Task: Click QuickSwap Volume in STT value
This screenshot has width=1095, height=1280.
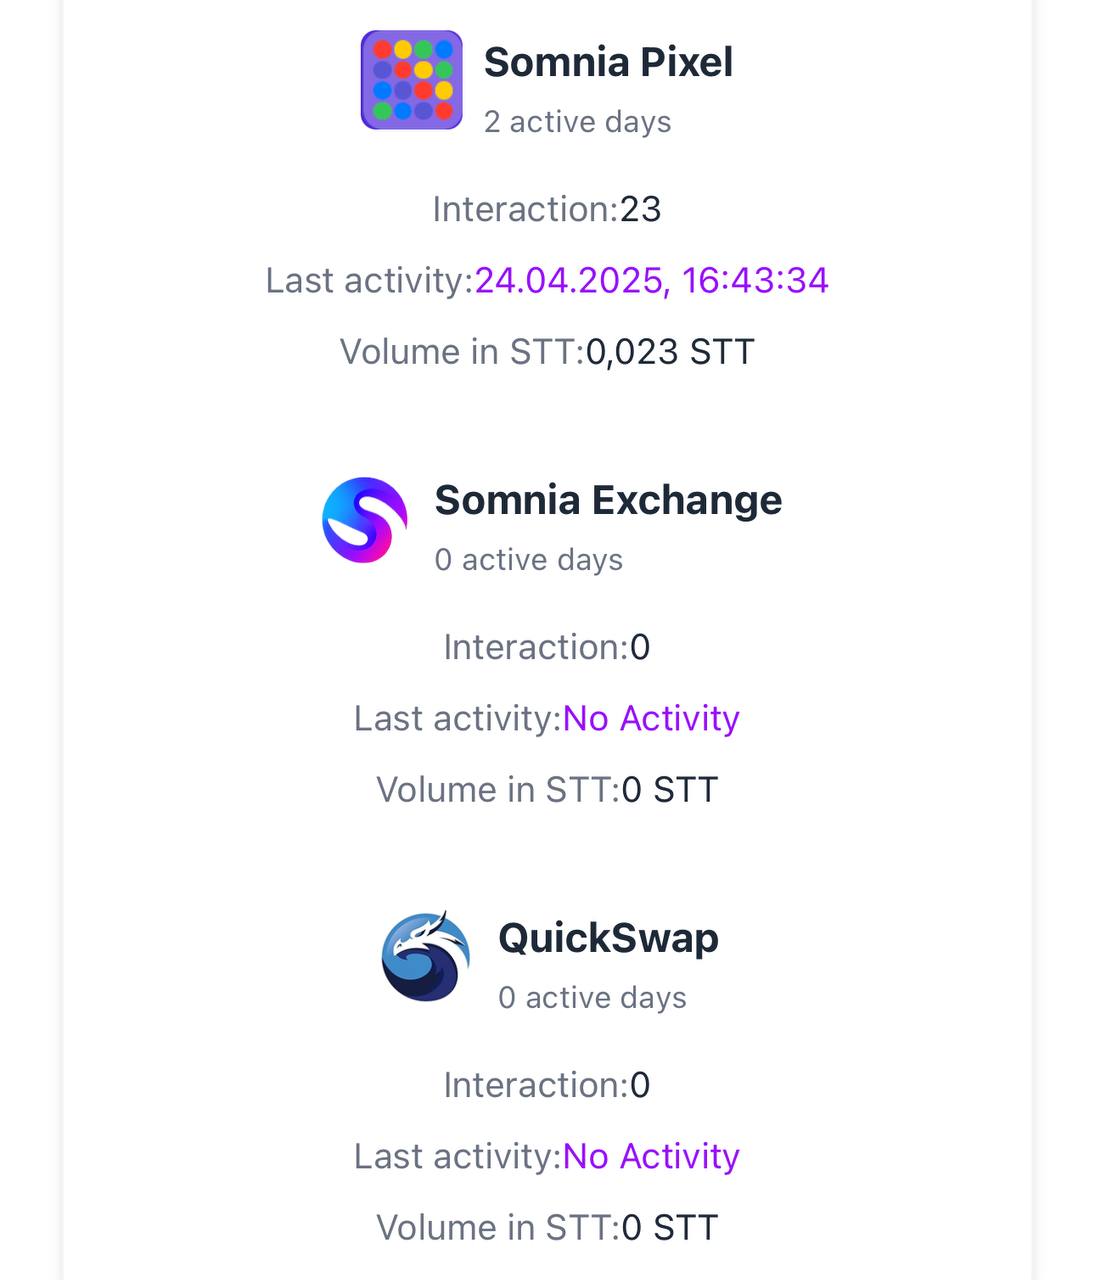Action: pyautogui.click(x=670, y=1228)
